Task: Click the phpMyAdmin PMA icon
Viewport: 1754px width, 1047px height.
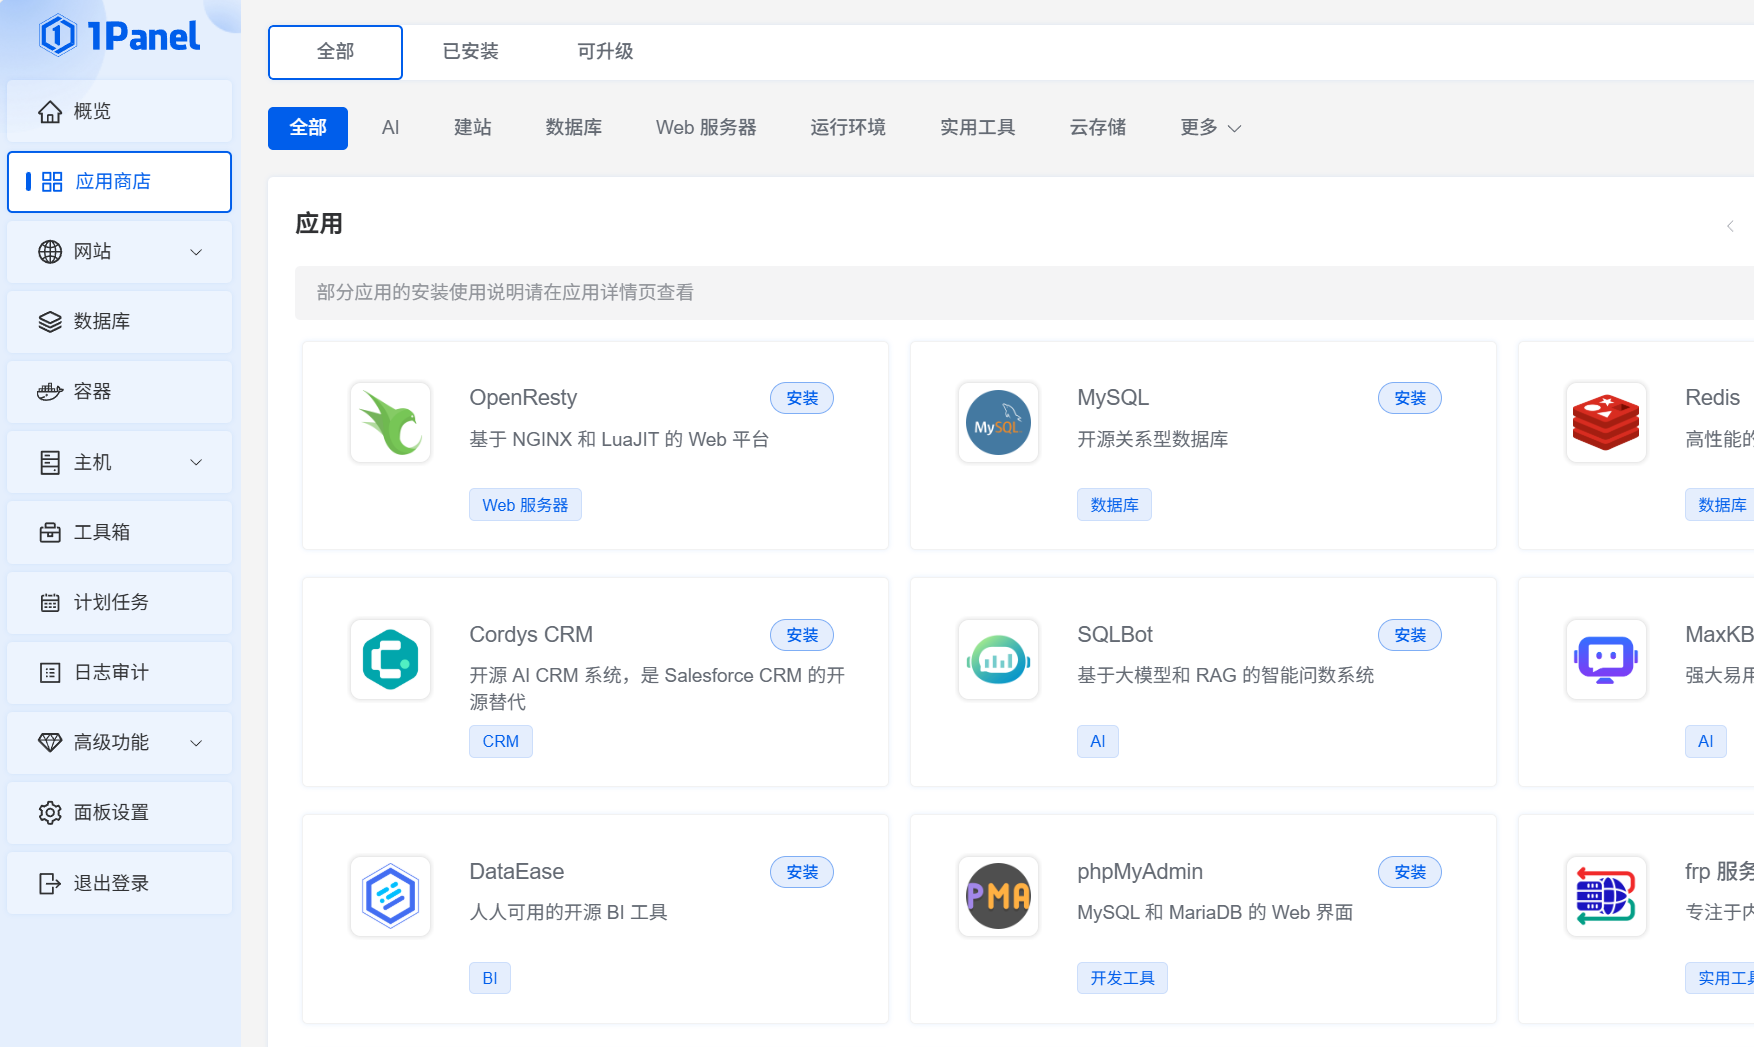Action: pyautogui.click(x=998, y=896)
